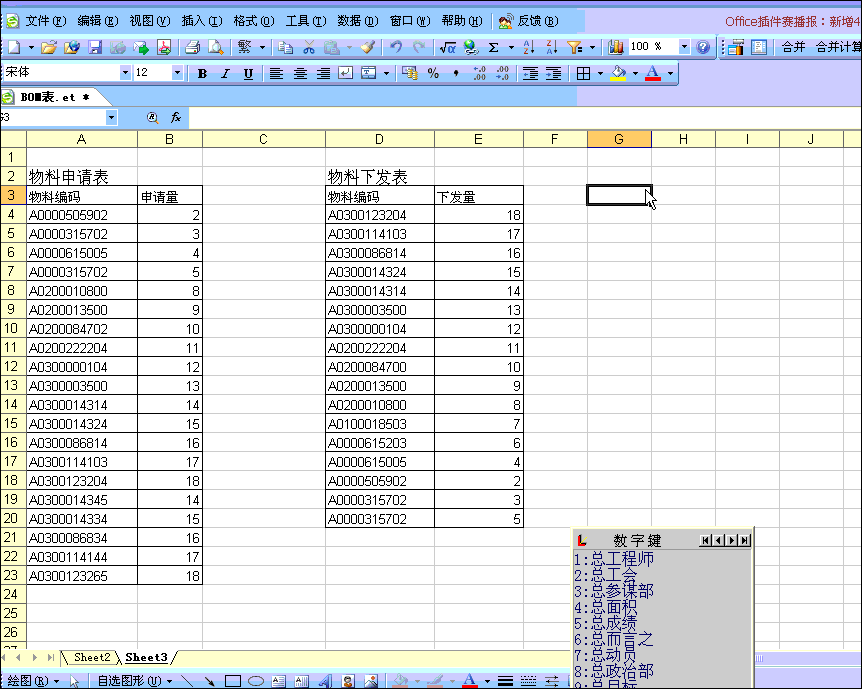The image size is (862, 689).
Task: Toggle wrap text in cell
Action: coord(345,73)
